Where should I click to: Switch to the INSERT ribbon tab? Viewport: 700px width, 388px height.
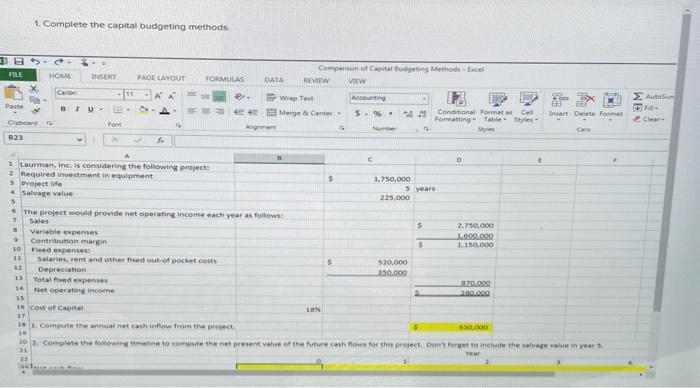104,77
